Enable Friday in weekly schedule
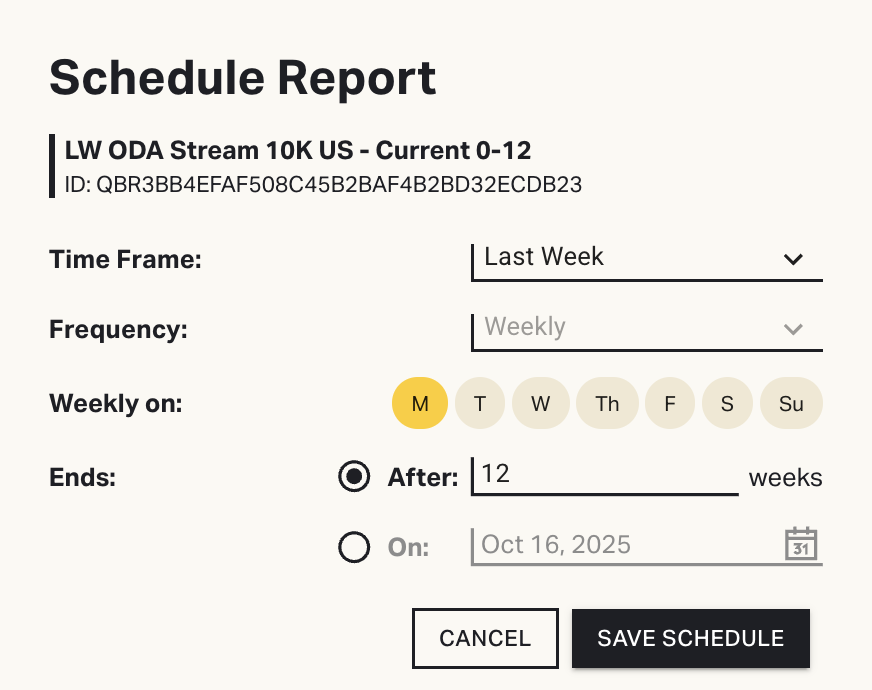Image resolution: width=872 pixels, height=690 pixels. 670,404
